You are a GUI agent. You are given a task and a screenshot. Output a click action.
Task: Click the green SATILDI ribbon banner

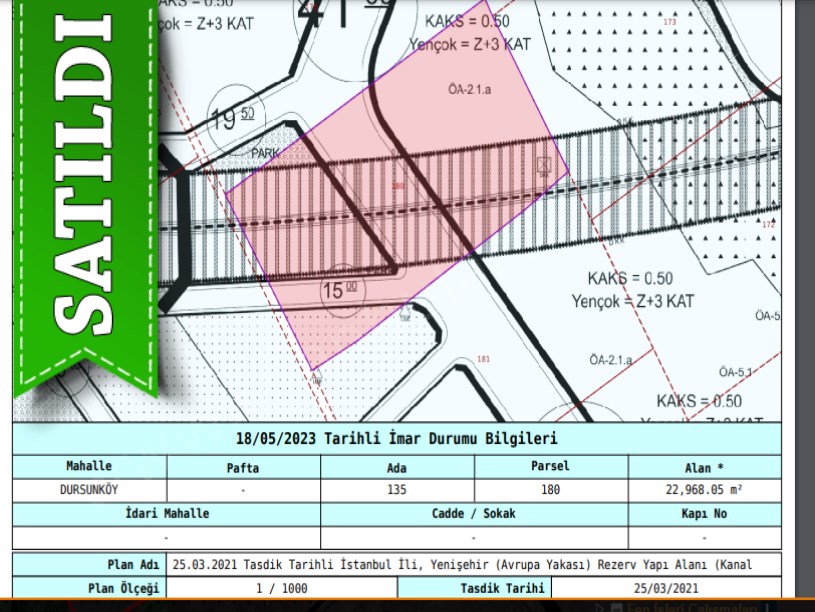click(x=85, y=200)
